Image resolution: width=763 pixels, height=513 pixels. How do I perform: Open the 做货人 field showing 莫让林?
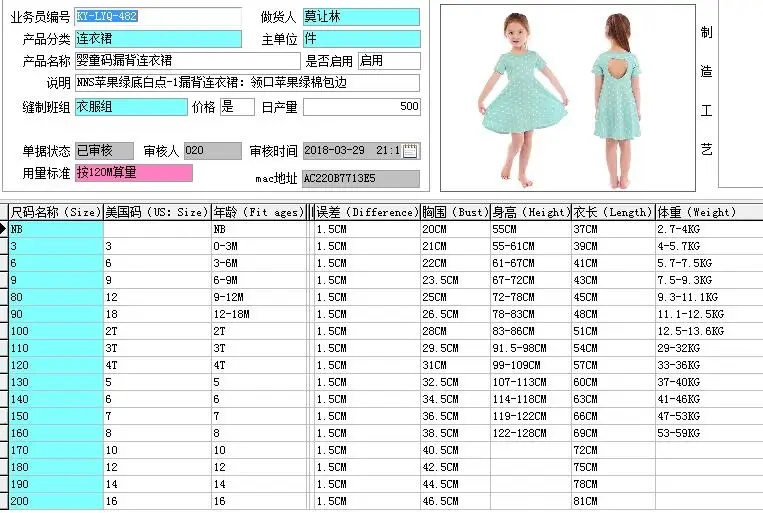362,17
